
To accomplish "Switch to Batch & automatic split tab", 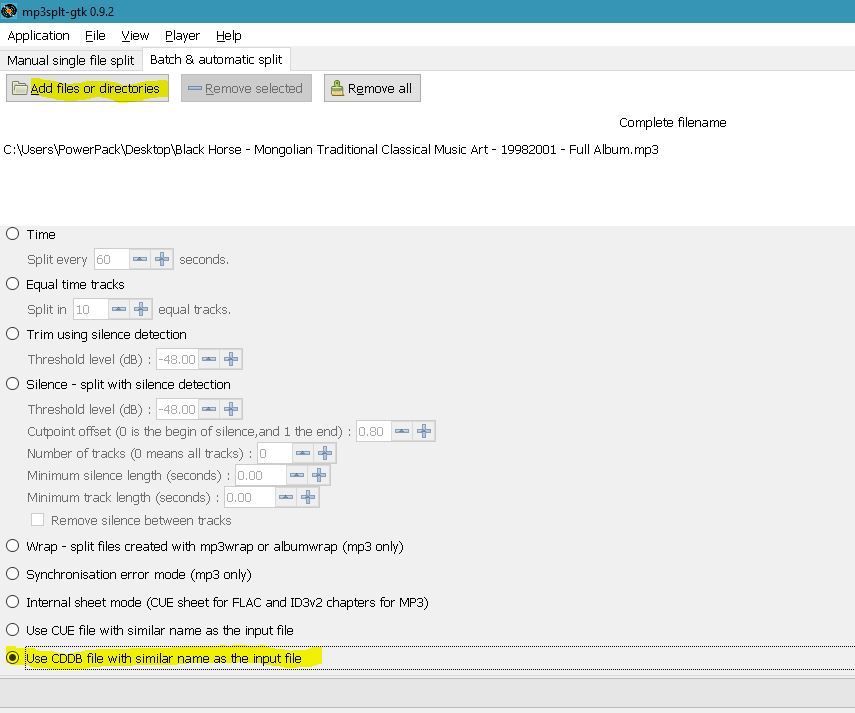I will click(216, 59).
